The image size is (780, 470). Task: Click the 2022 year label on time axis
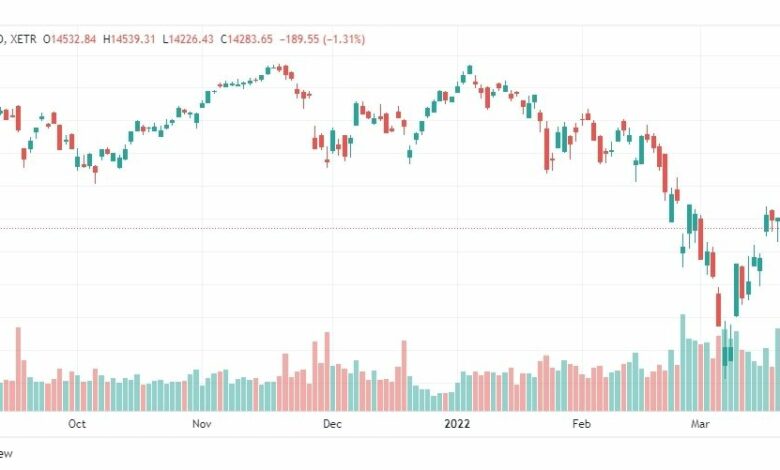tap(457, 424)
